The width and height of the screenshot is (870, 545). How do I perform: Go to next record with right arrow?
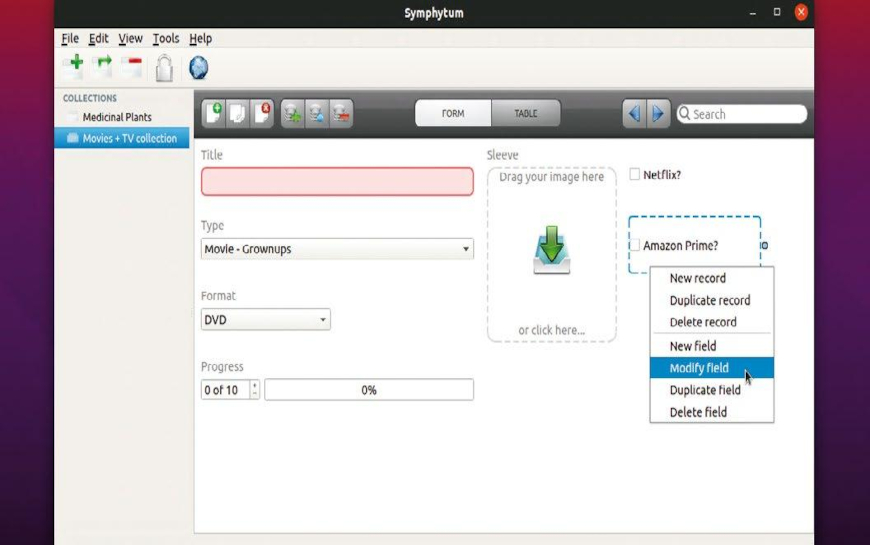658,113
